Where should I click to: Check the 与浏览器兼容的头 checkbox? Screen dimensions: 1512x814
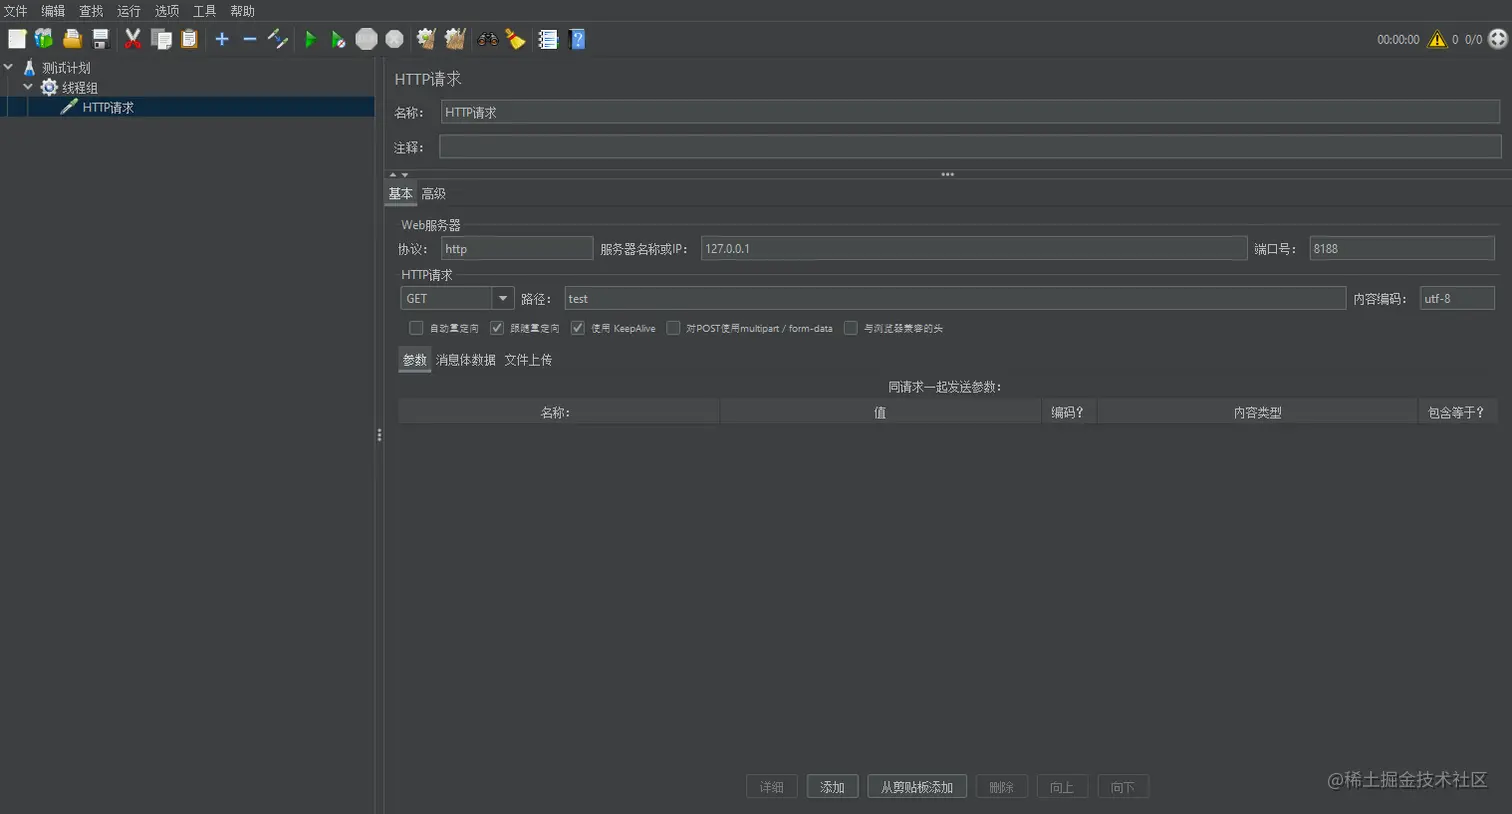851,328
